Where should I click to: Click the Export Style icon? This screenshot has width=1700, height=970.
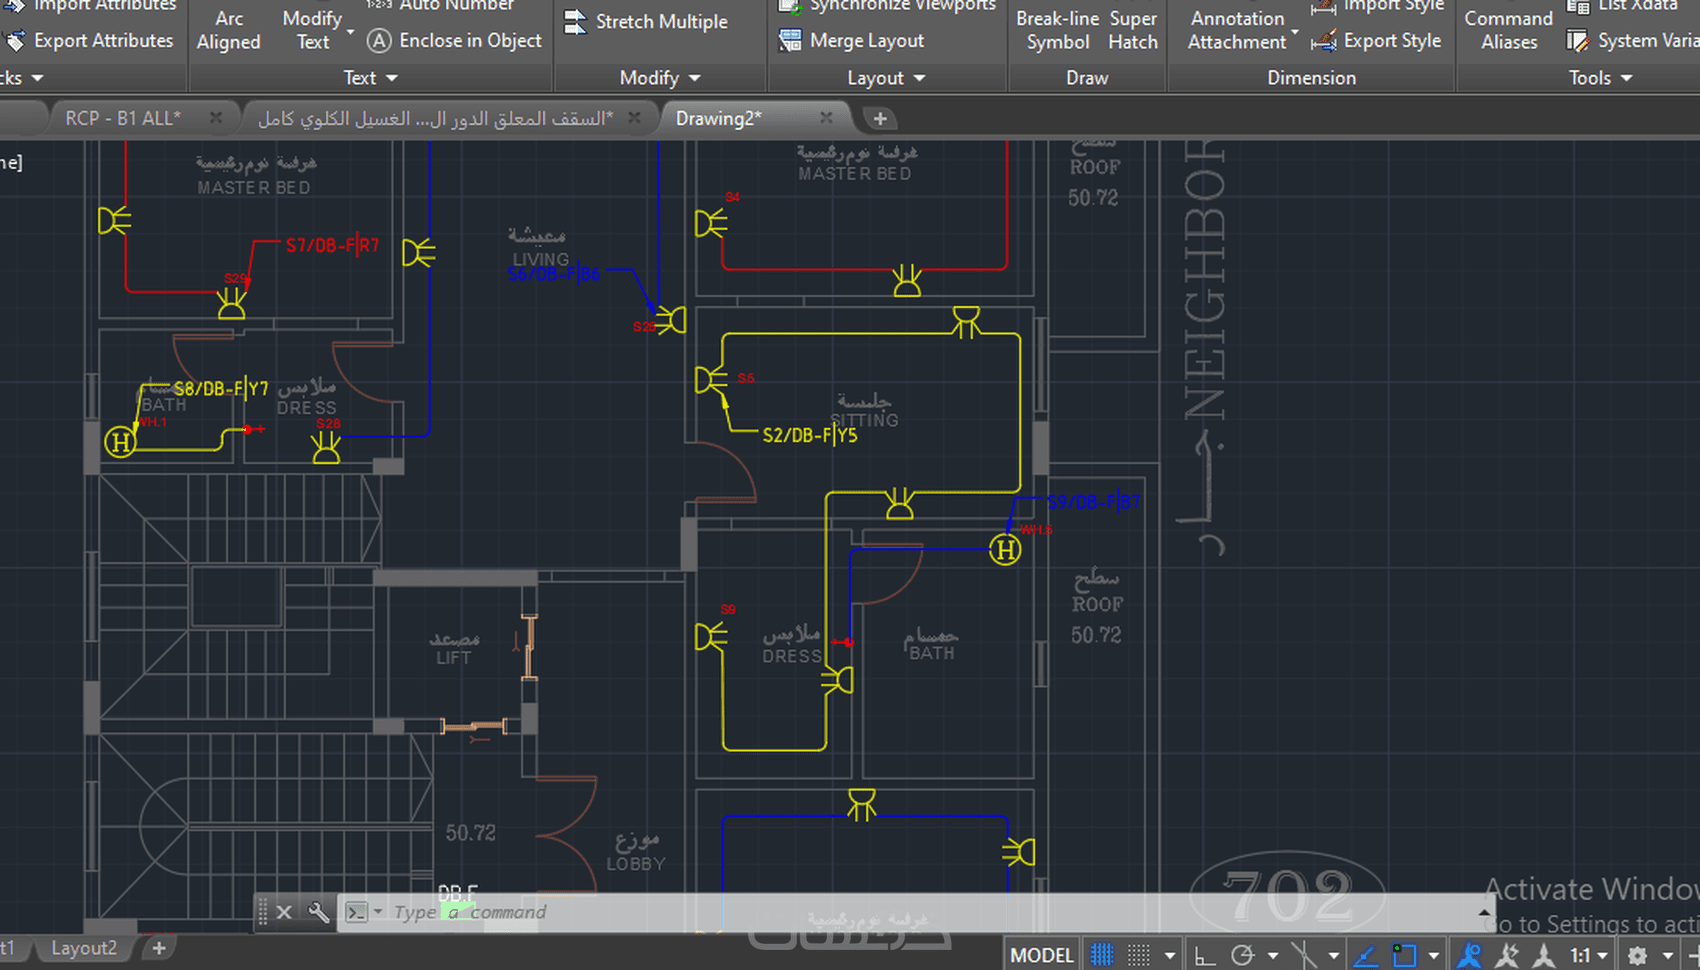tap(1324, 41)
